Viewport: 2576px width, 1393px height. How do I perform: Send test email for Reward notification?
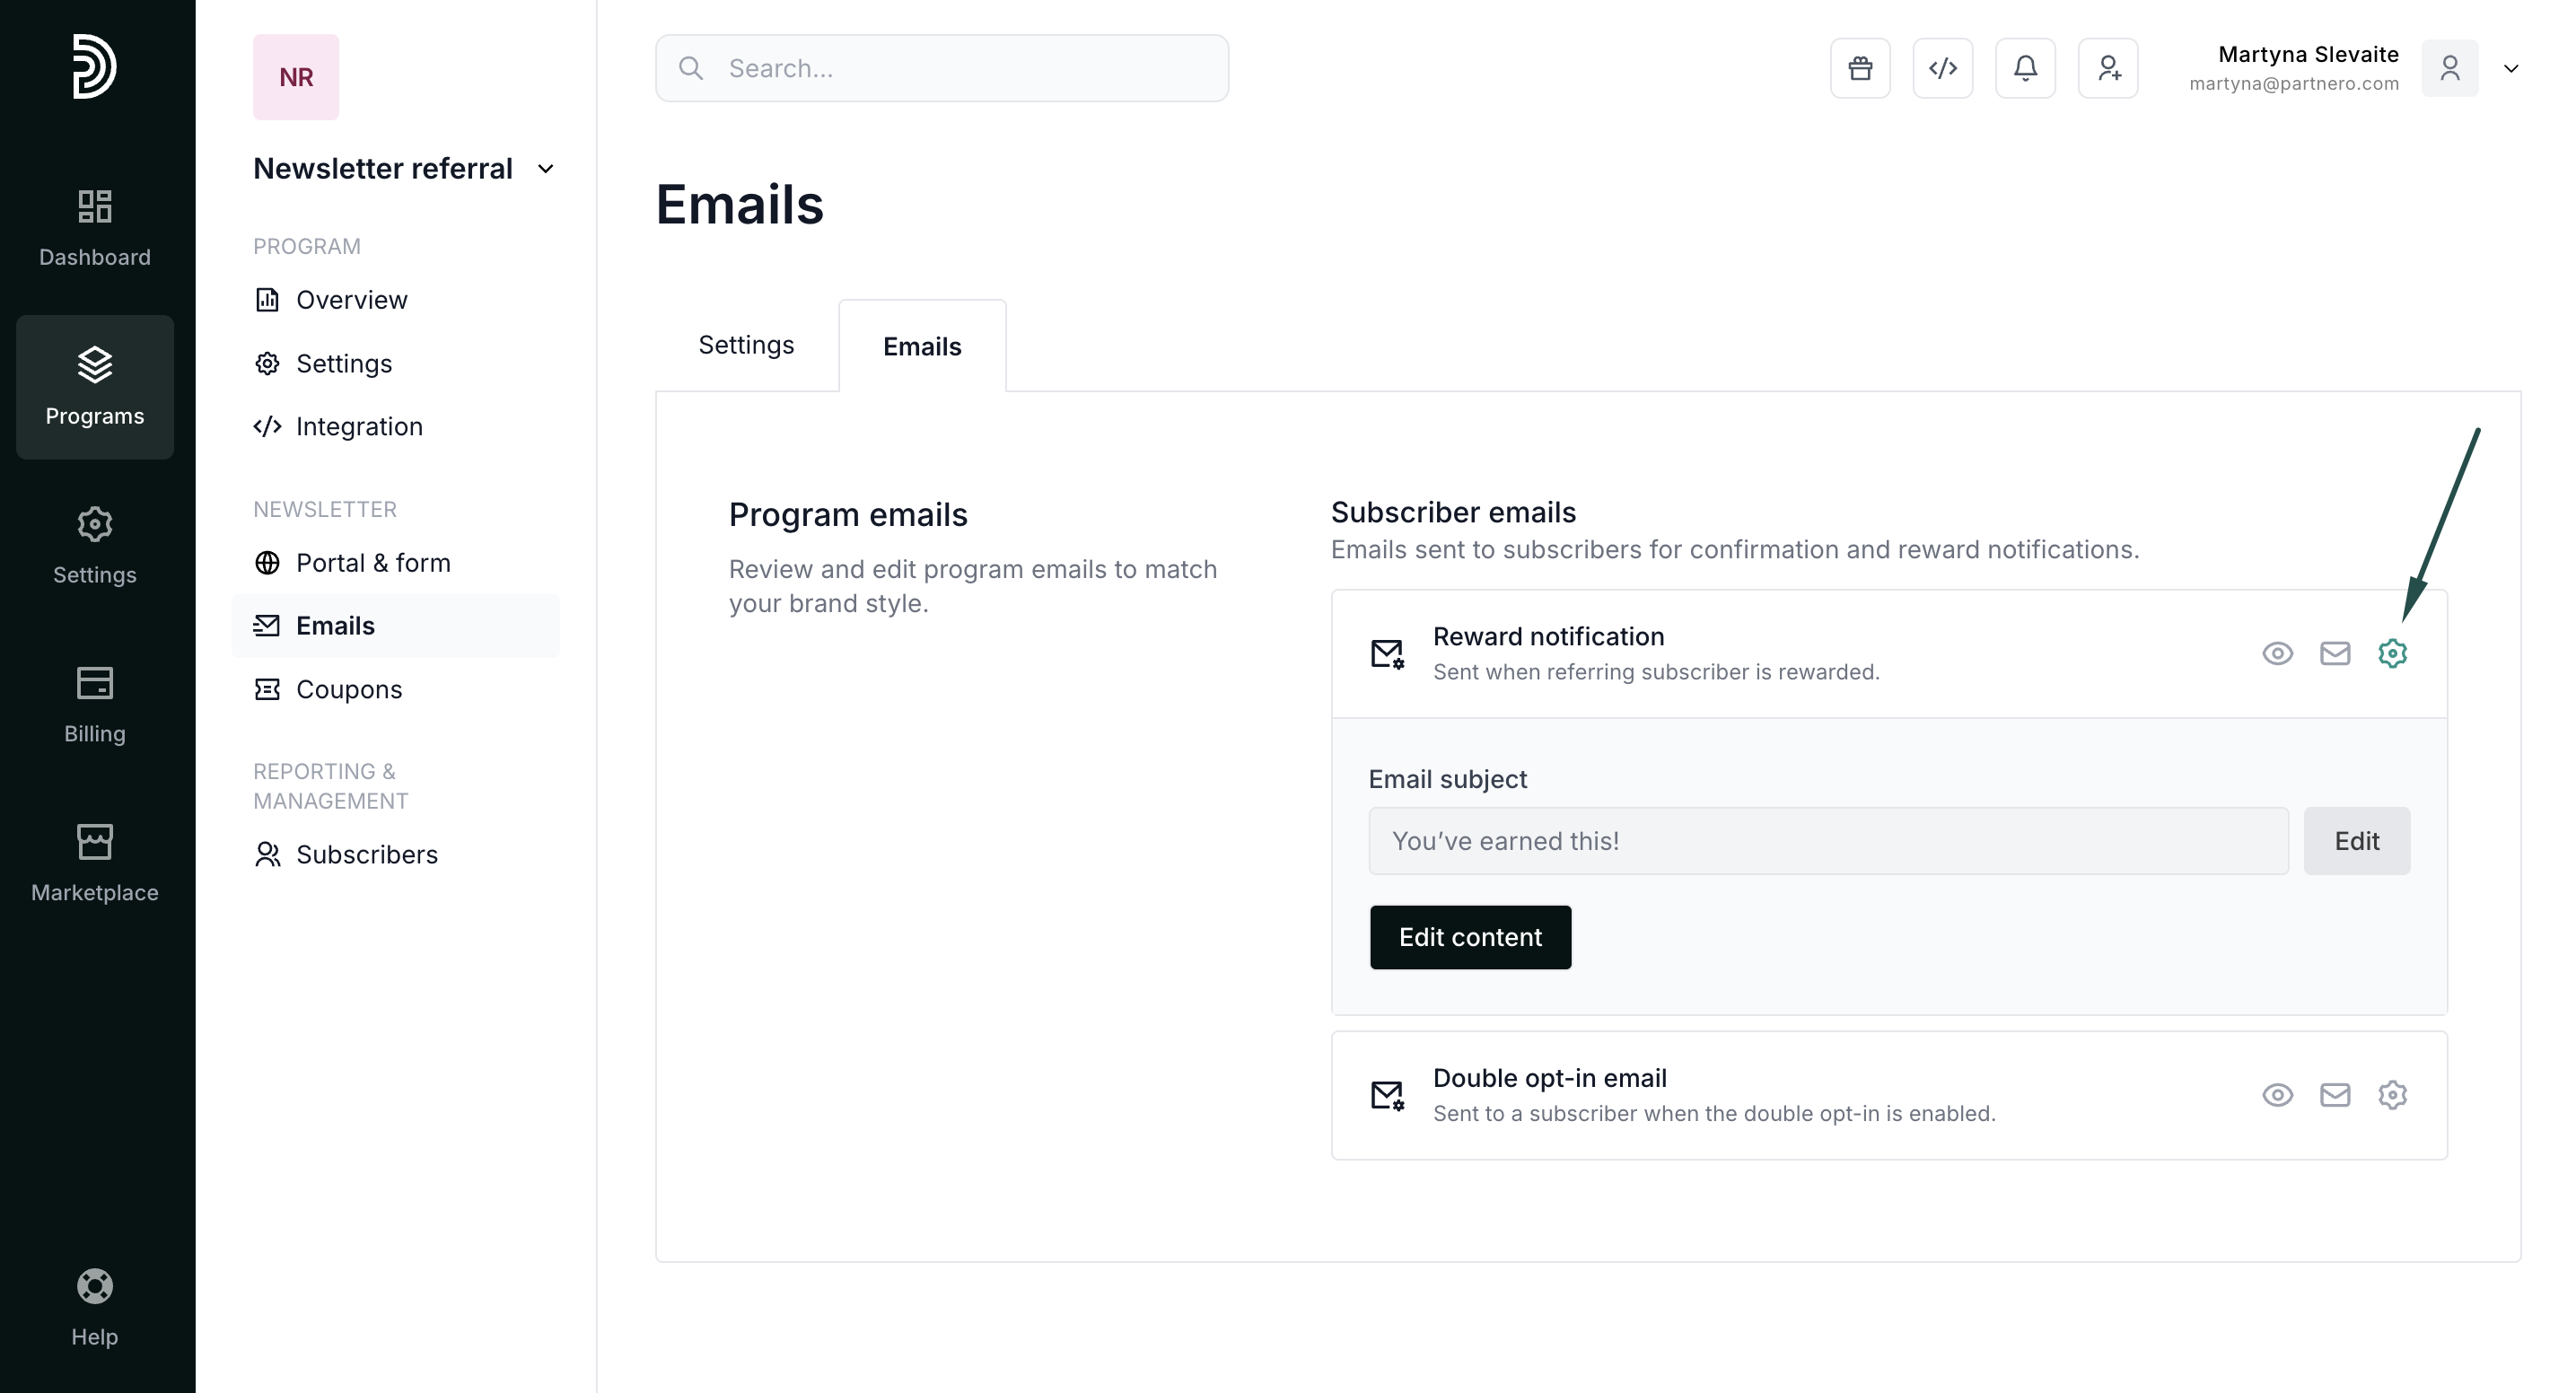[2335, 653]
